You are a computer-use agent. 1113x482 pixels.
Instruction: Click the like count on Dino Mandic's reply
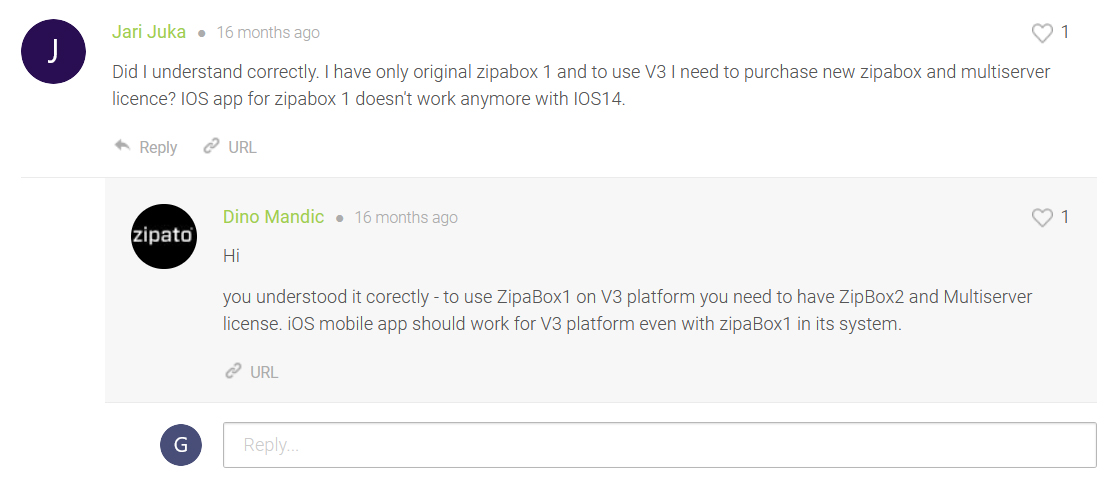tap(1065, 218)
